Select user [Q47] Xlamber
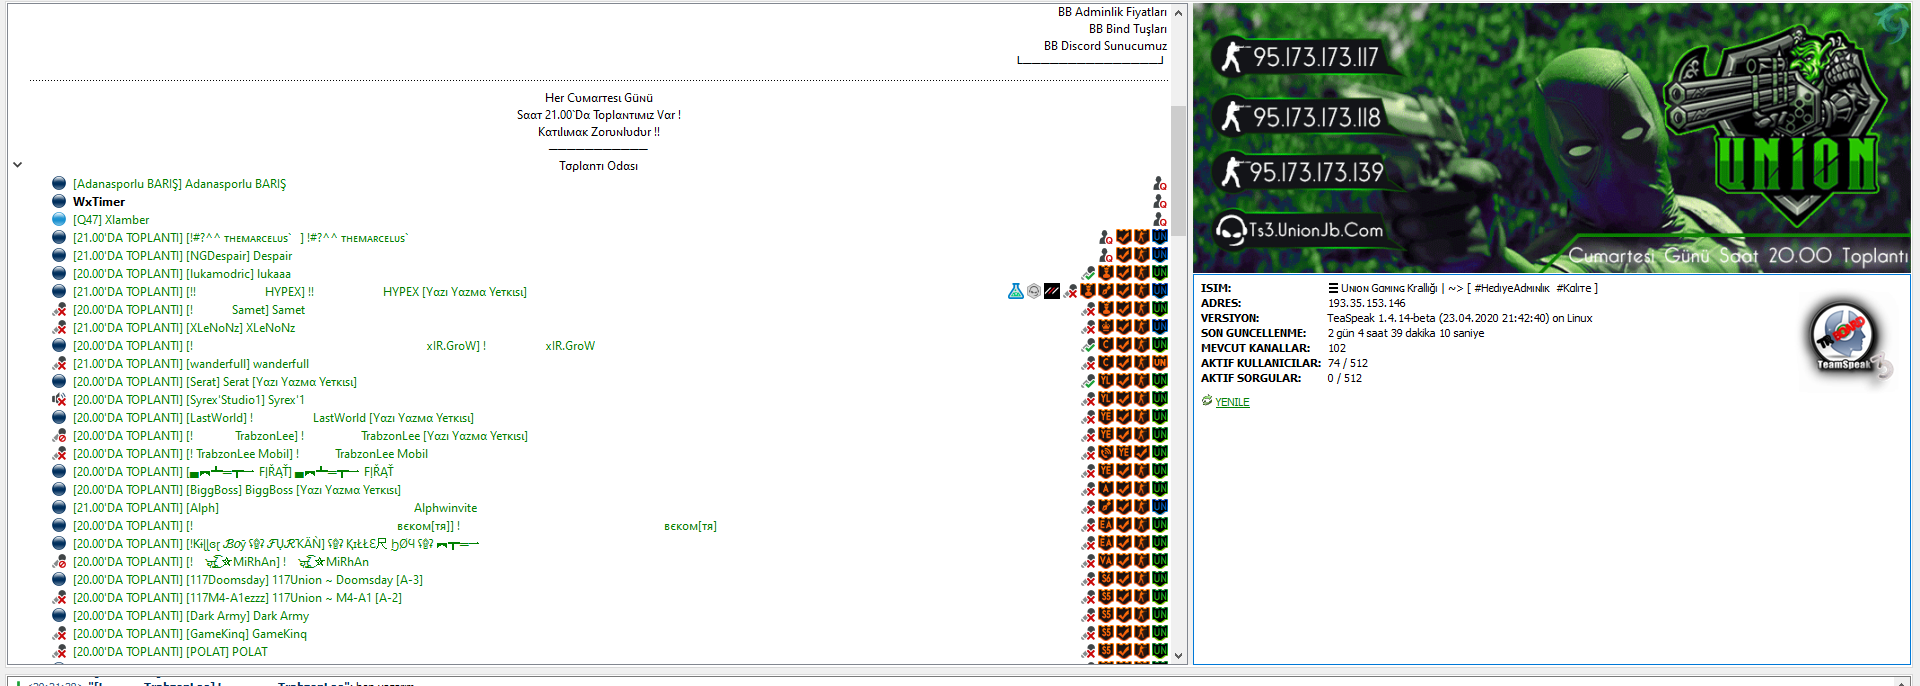The width and height of the screenshot is (1920, 686). [x=111, y=220]
